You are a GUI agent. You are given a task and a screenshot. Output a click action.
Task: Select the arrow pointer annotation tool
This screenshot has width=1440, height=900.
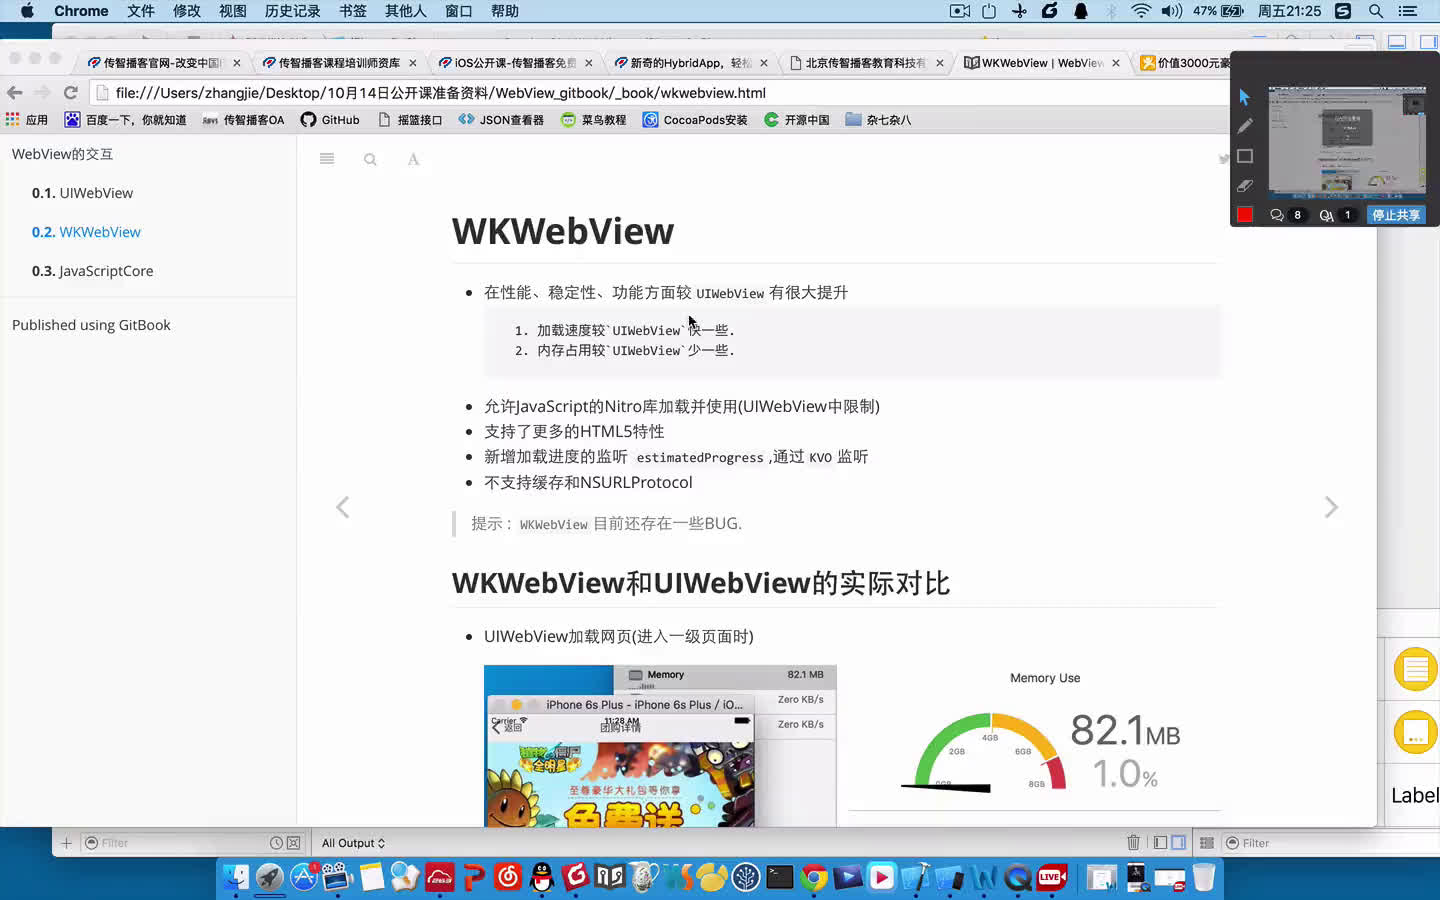point(1243,96)
